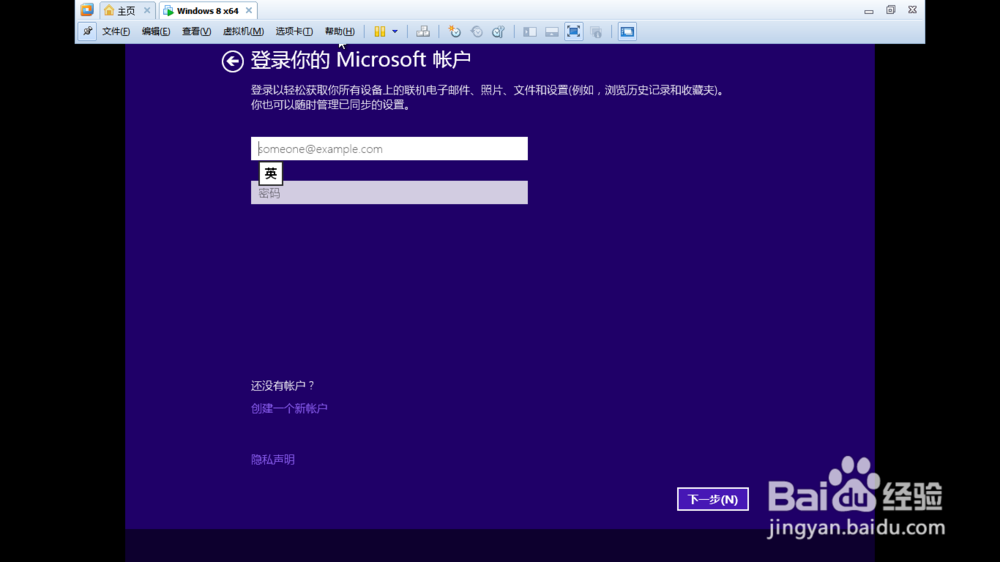Click the 英 input method indicator

[270, 173]
